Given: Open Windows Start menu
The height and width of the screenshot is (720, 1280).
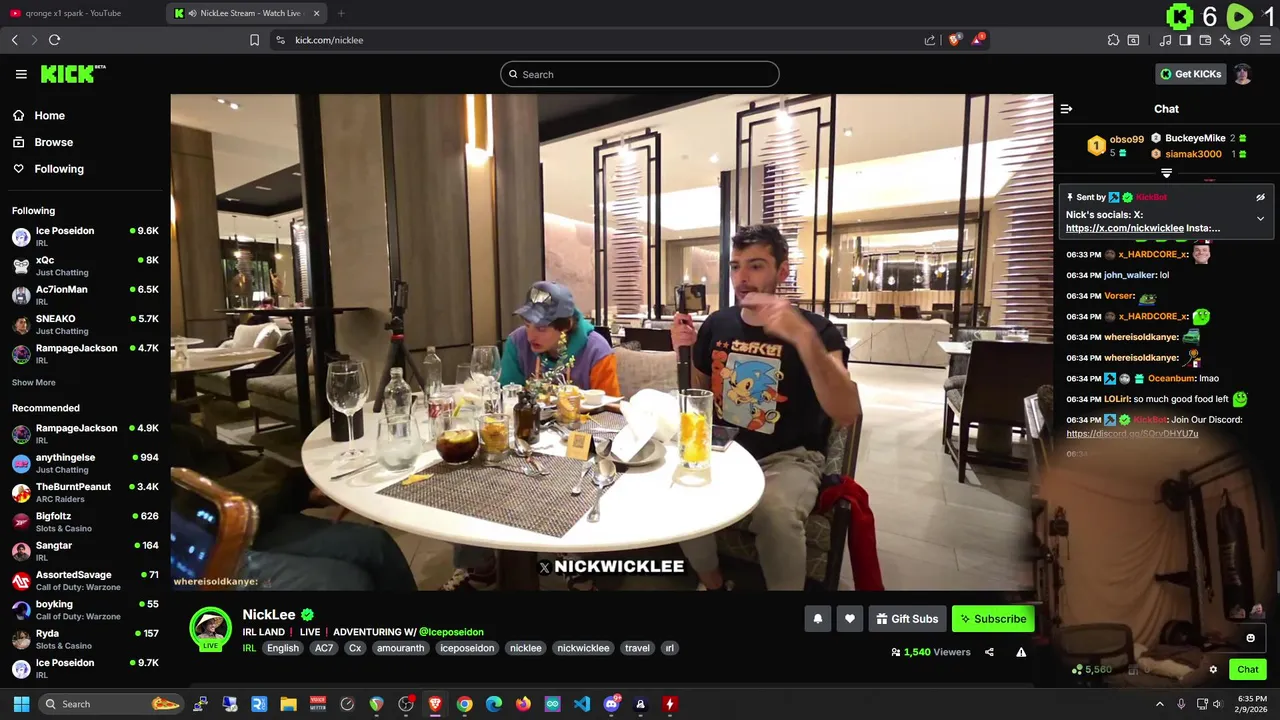Looking at the screenshot, I should (21, 704).
